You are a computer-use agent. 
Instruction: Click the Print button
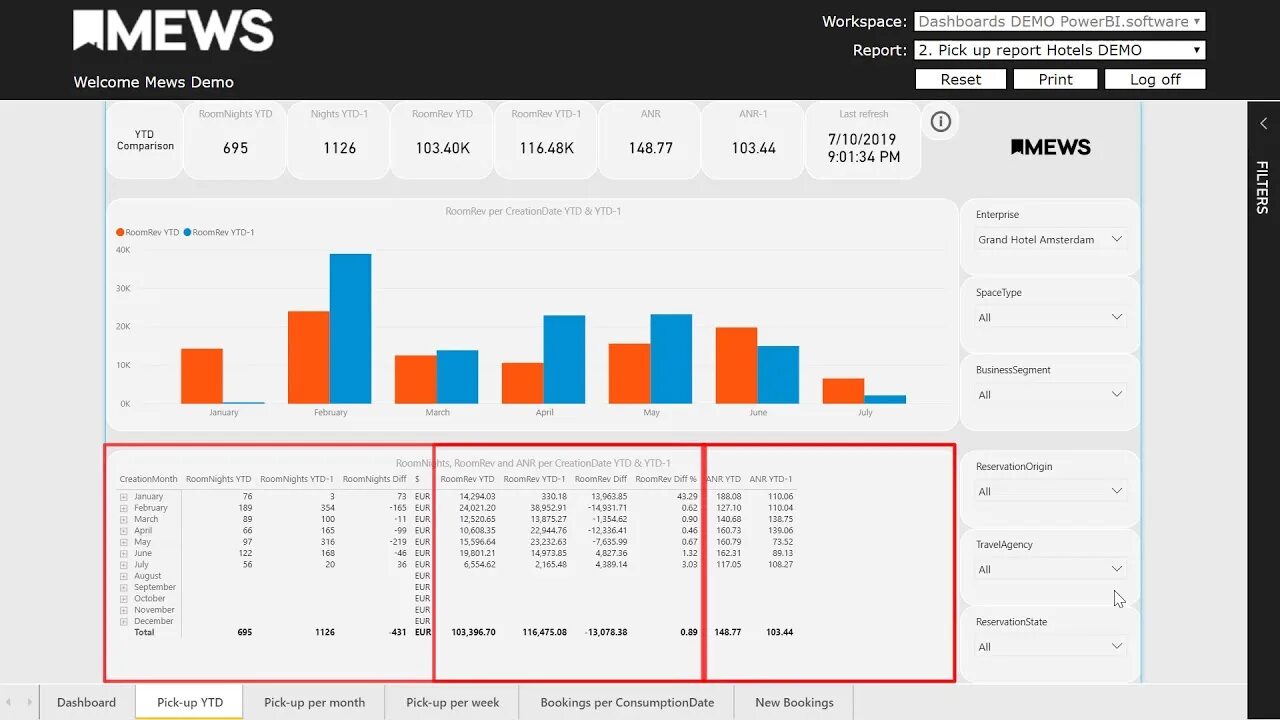coord(1055,79)
